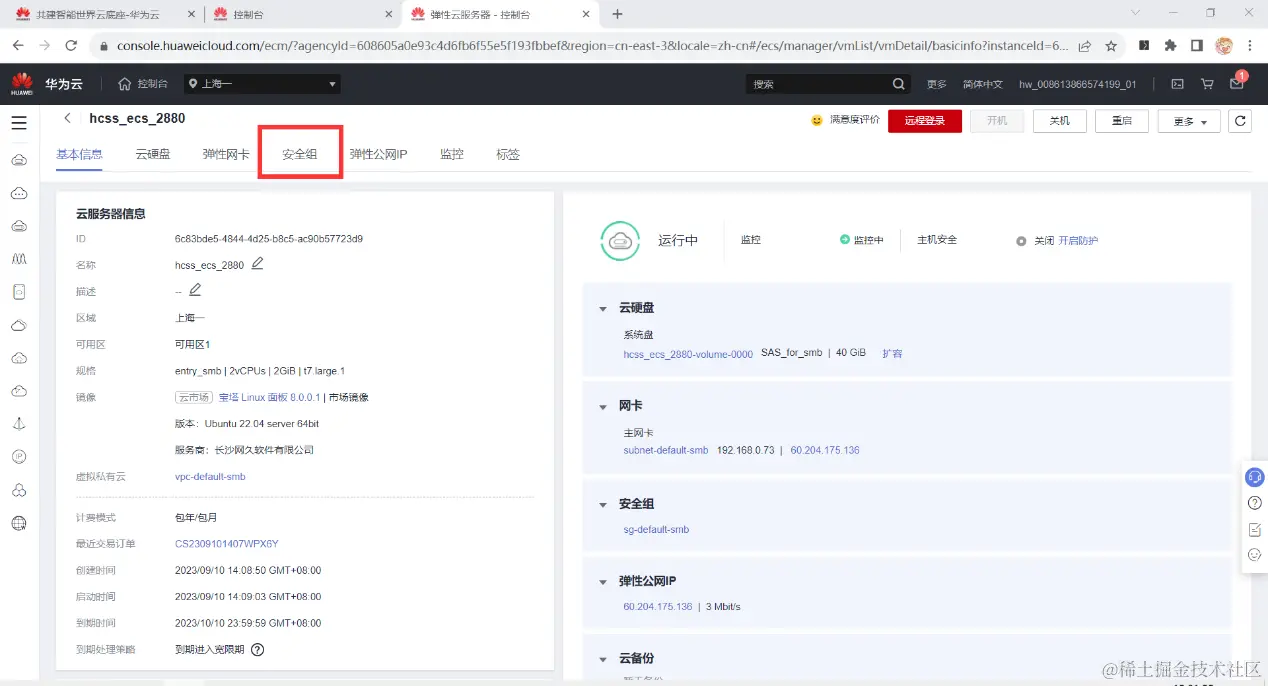The width and height of the screenshot is (1268, 686).
Task: Open the shopping cart icon
Action: pos(1207,84)
